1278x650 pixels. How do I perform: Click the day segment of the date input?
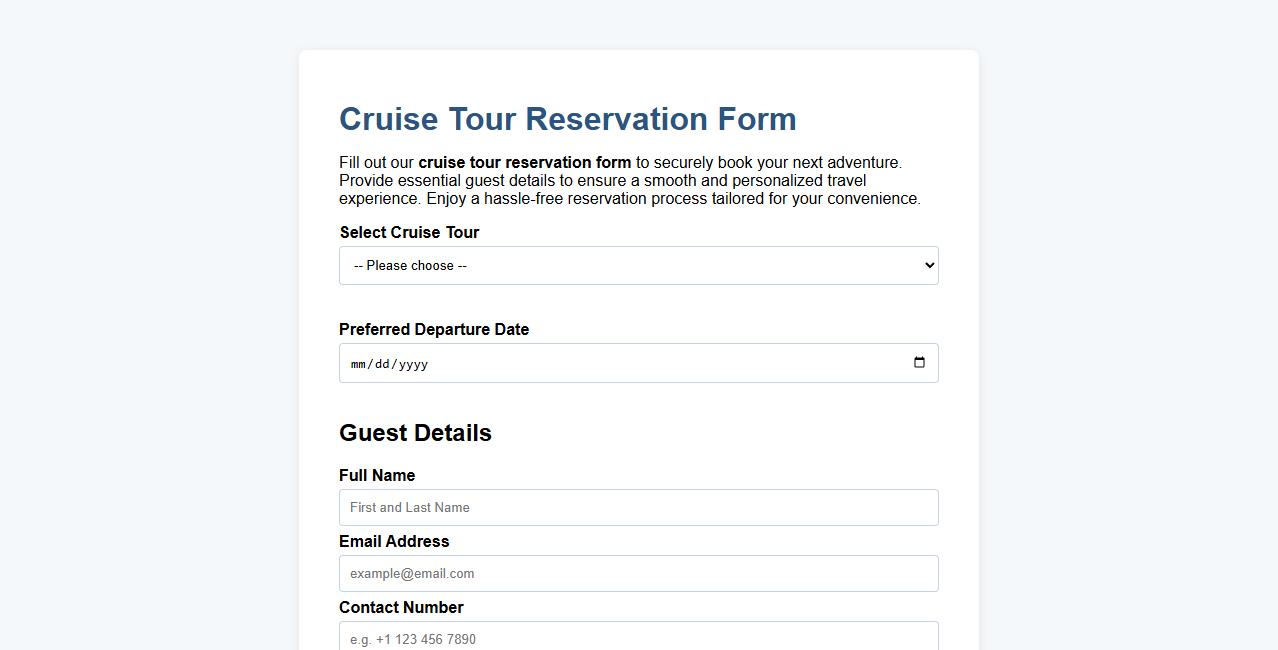pyautogui.click(x=383, y=364)
